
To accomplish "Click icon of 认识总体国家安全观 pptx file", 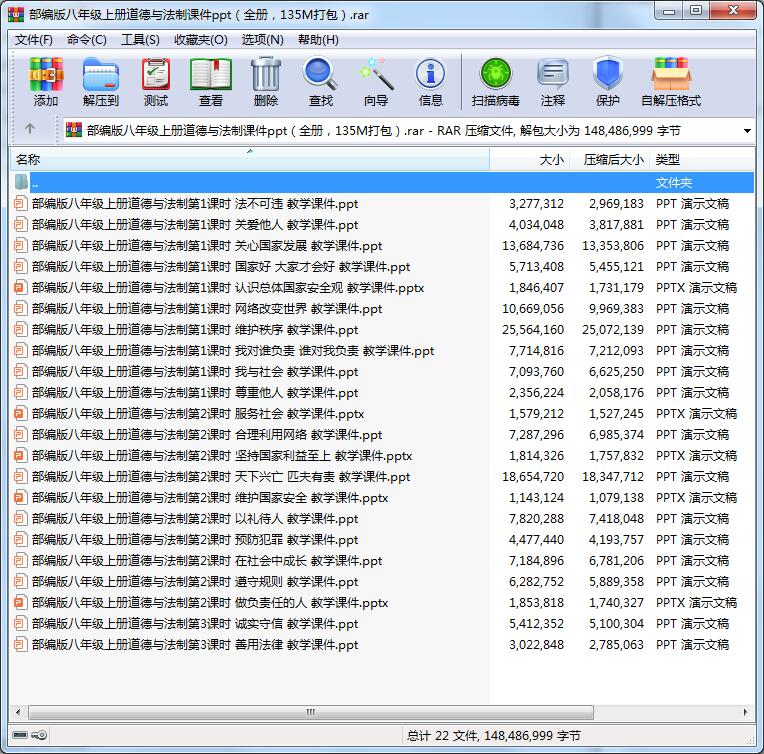I will [19, 288].
